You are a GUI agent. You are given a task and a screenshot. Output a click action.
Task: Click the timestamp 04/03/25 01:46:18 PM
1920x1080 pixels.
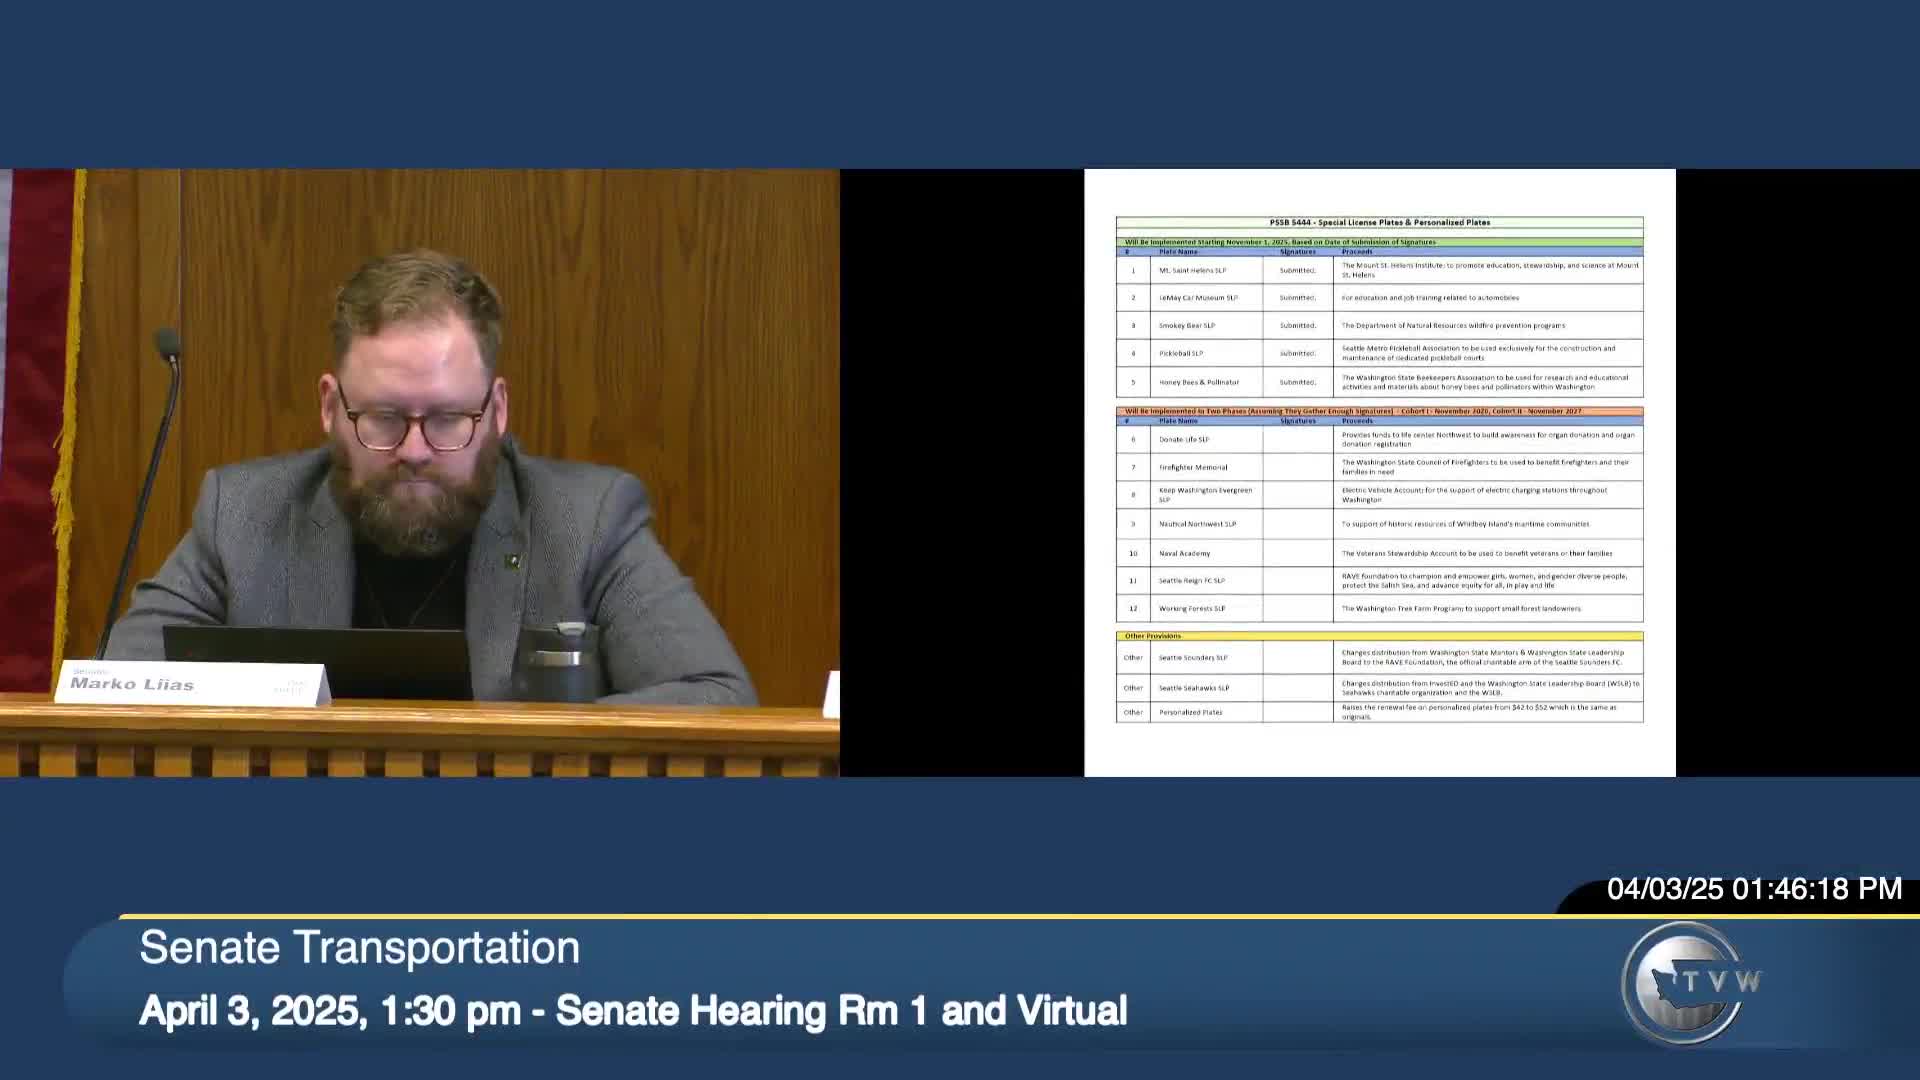1753,889
